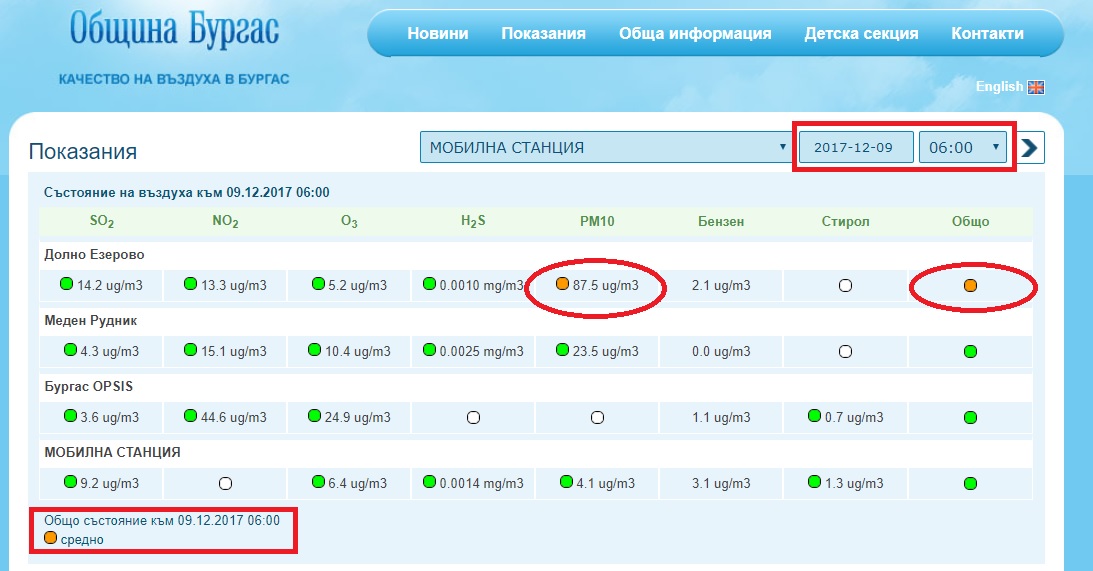
Task: Click empty Стирол circle for Долно Езерово
Action: (846, 285)
